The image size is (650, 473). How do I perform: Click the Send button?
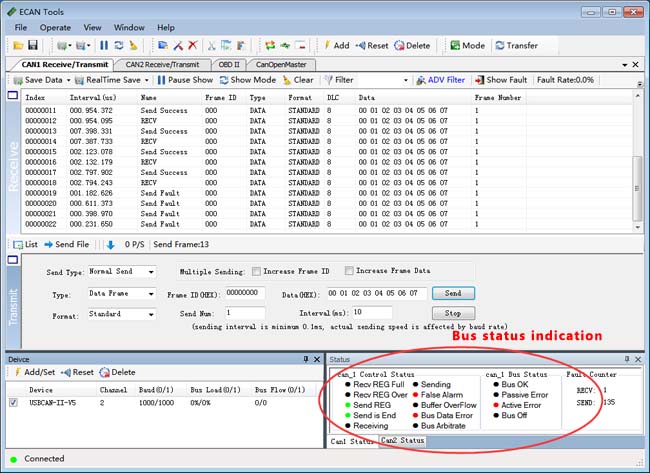point(453,293)
